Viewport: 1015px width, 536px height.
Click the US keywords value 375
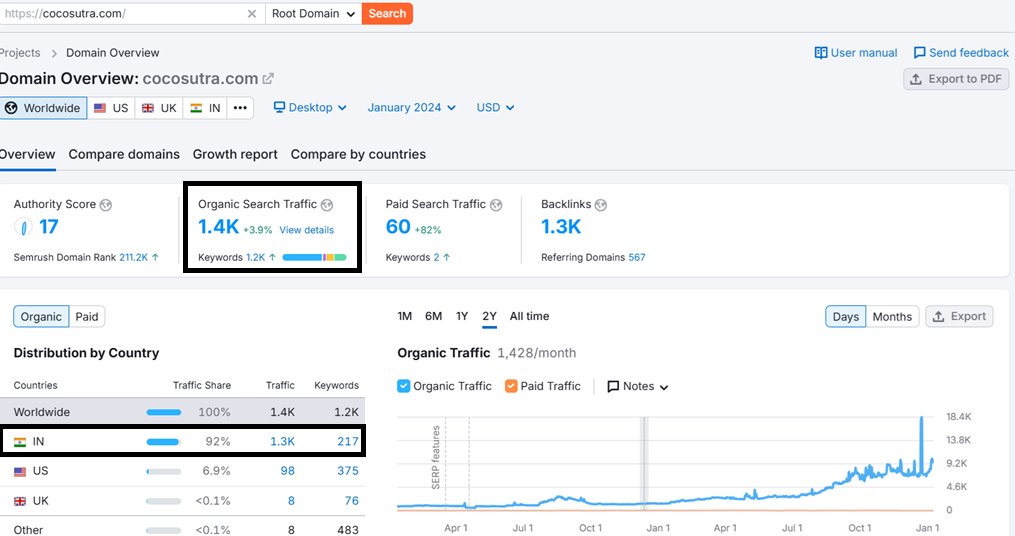(348, 471)
